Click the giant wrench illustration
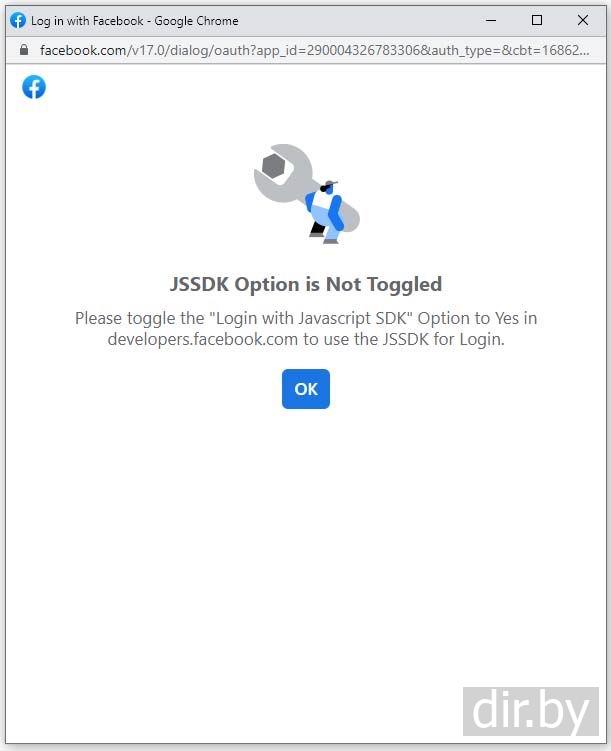Screen dimensions: 611x751 coord(306,189)
